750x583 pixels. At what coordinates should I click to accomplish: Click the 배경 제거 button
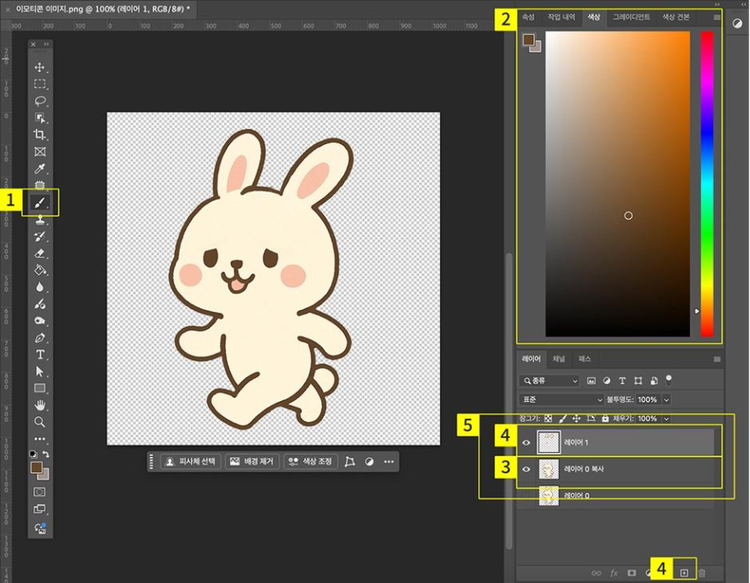point(250,462)
